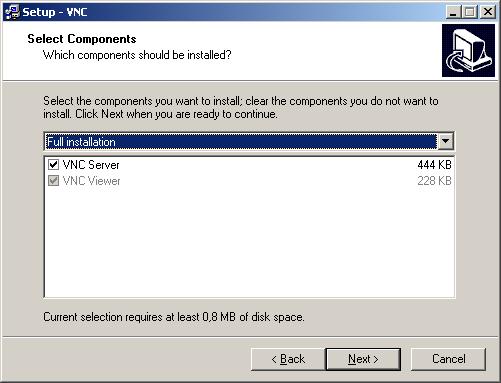Click the disabled maximize button

click(x=470, y=12)
